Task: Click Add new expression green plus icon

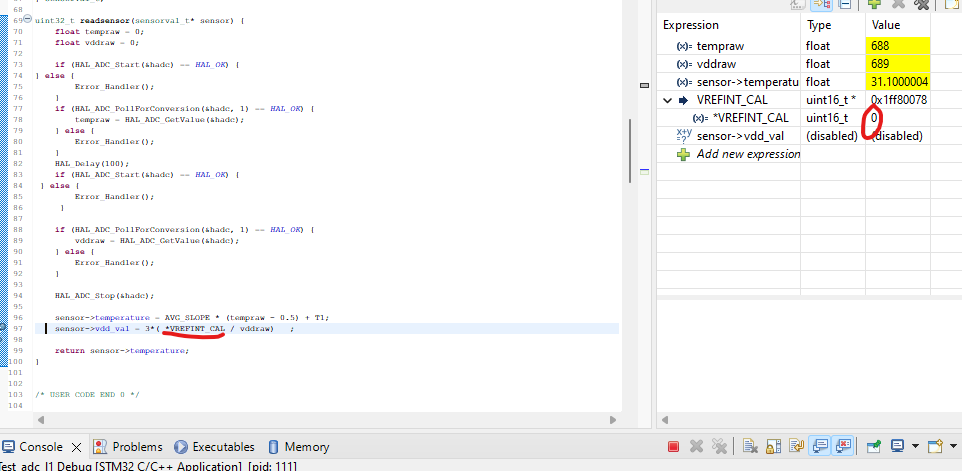Action: click(683, 154)
